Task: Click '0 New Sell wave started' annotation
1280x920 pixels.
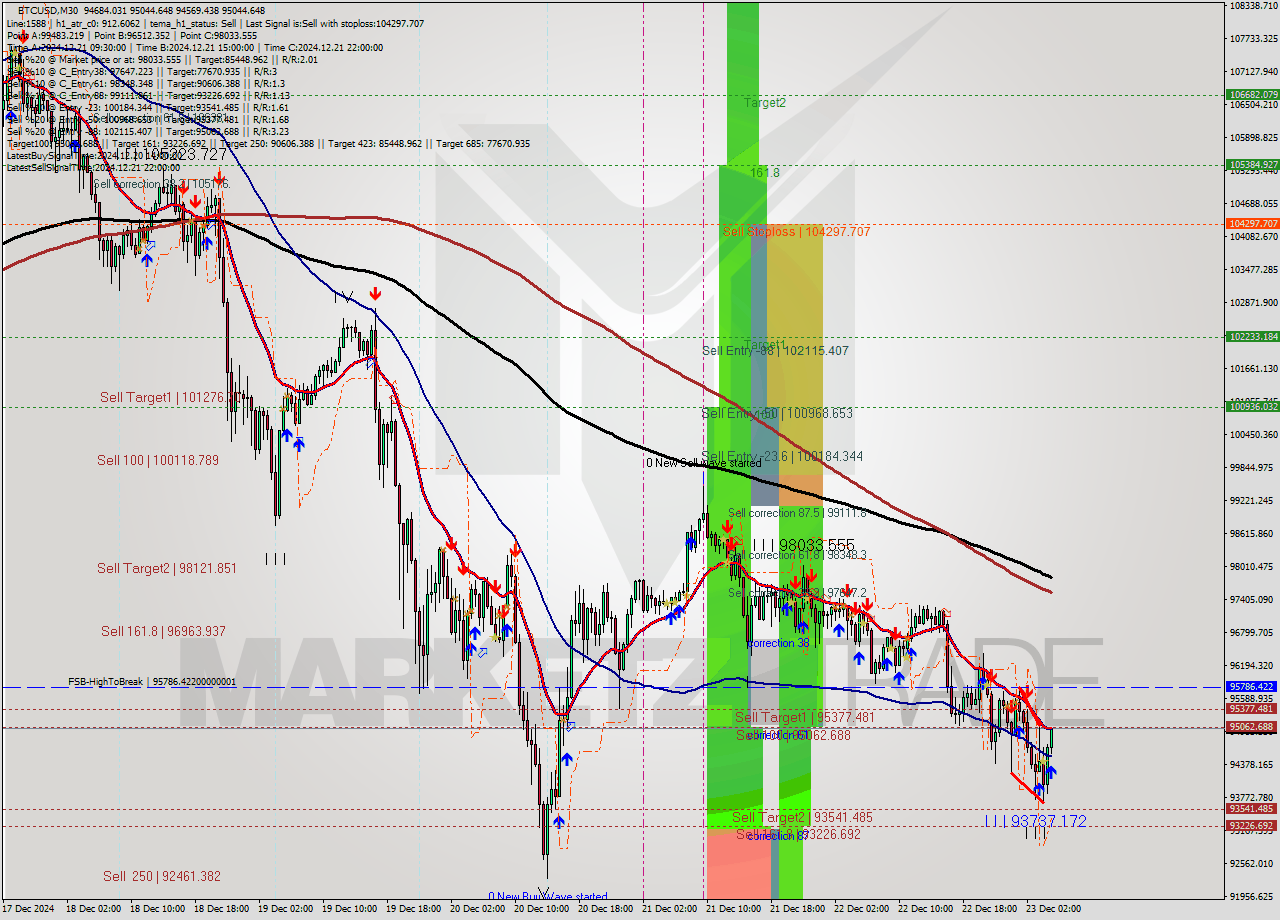Action: tap(703, 463)
